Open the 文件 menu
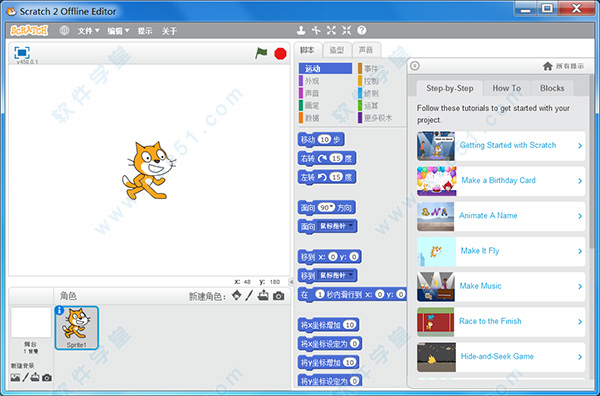The height and width of the screenshot is (396, 600). 88,31
